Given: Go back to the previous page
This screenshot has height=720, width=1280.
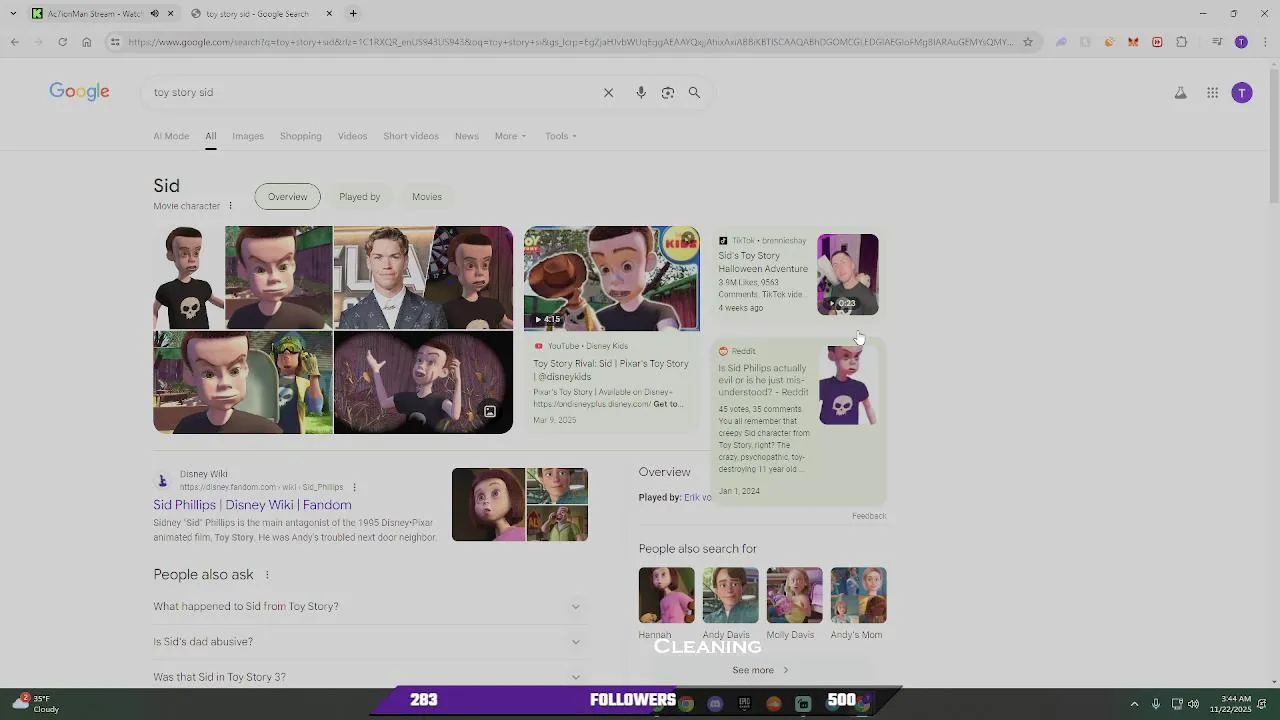Looking at the screenshot, I should [x=14, y=42].
